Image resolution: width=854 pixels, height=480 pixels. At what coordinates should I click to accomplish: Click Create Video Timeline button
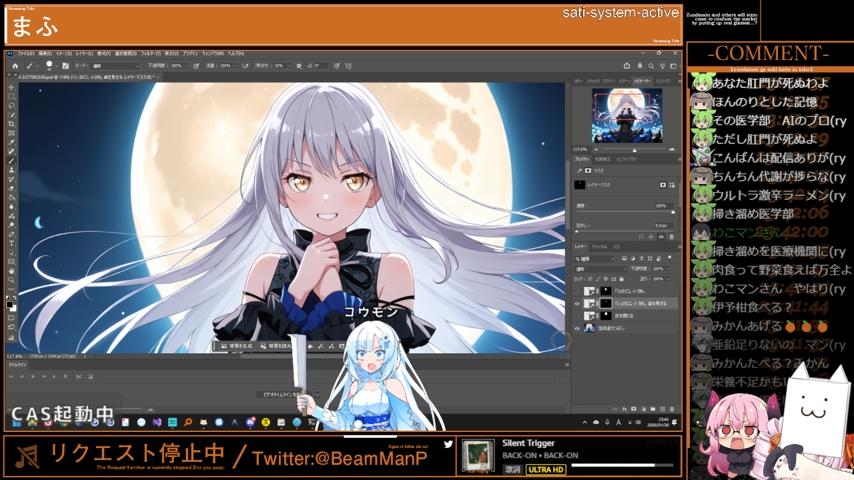pyautogui.click(x=283, y=394)
